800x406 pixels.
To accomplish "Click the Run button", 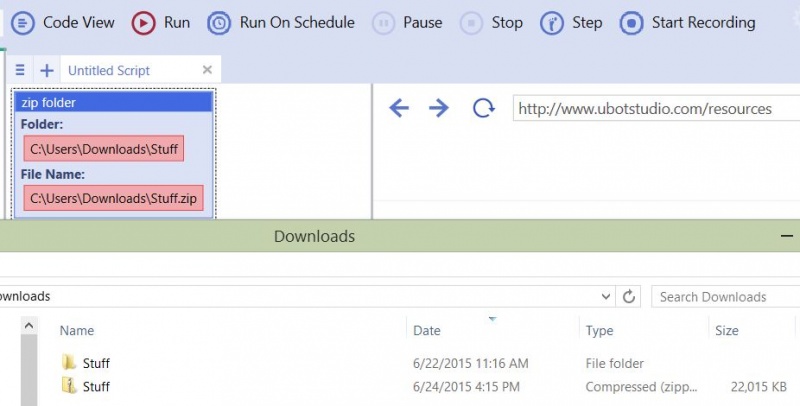I will (161, 23).
